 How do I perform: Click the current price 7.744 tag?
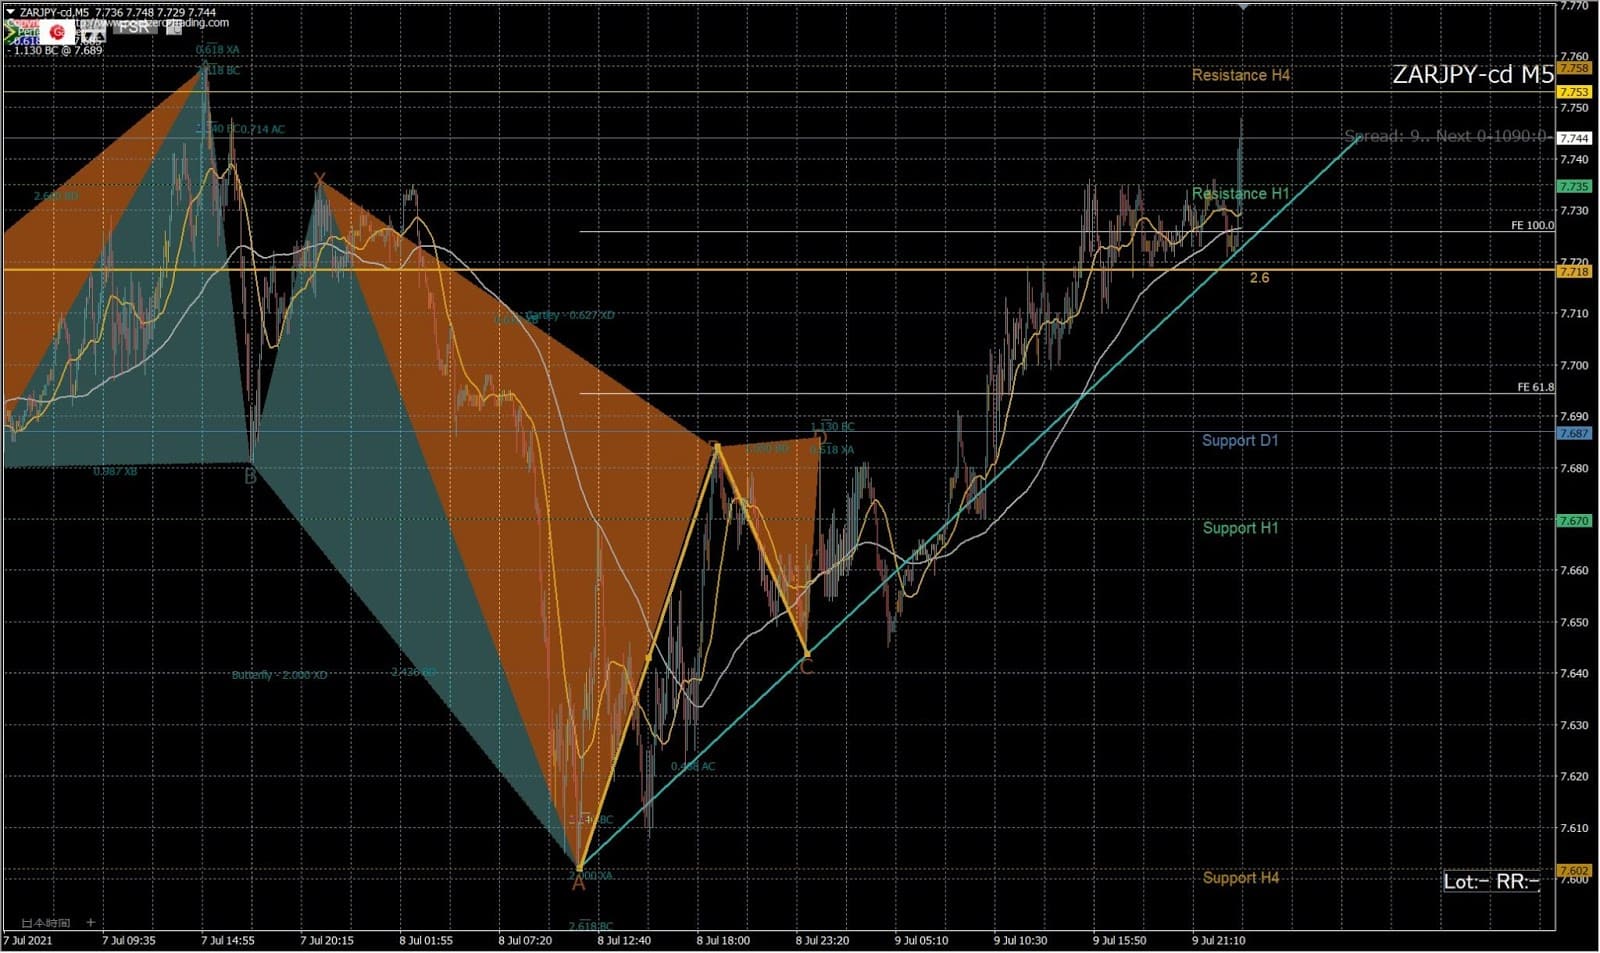tap(1574, 138)
